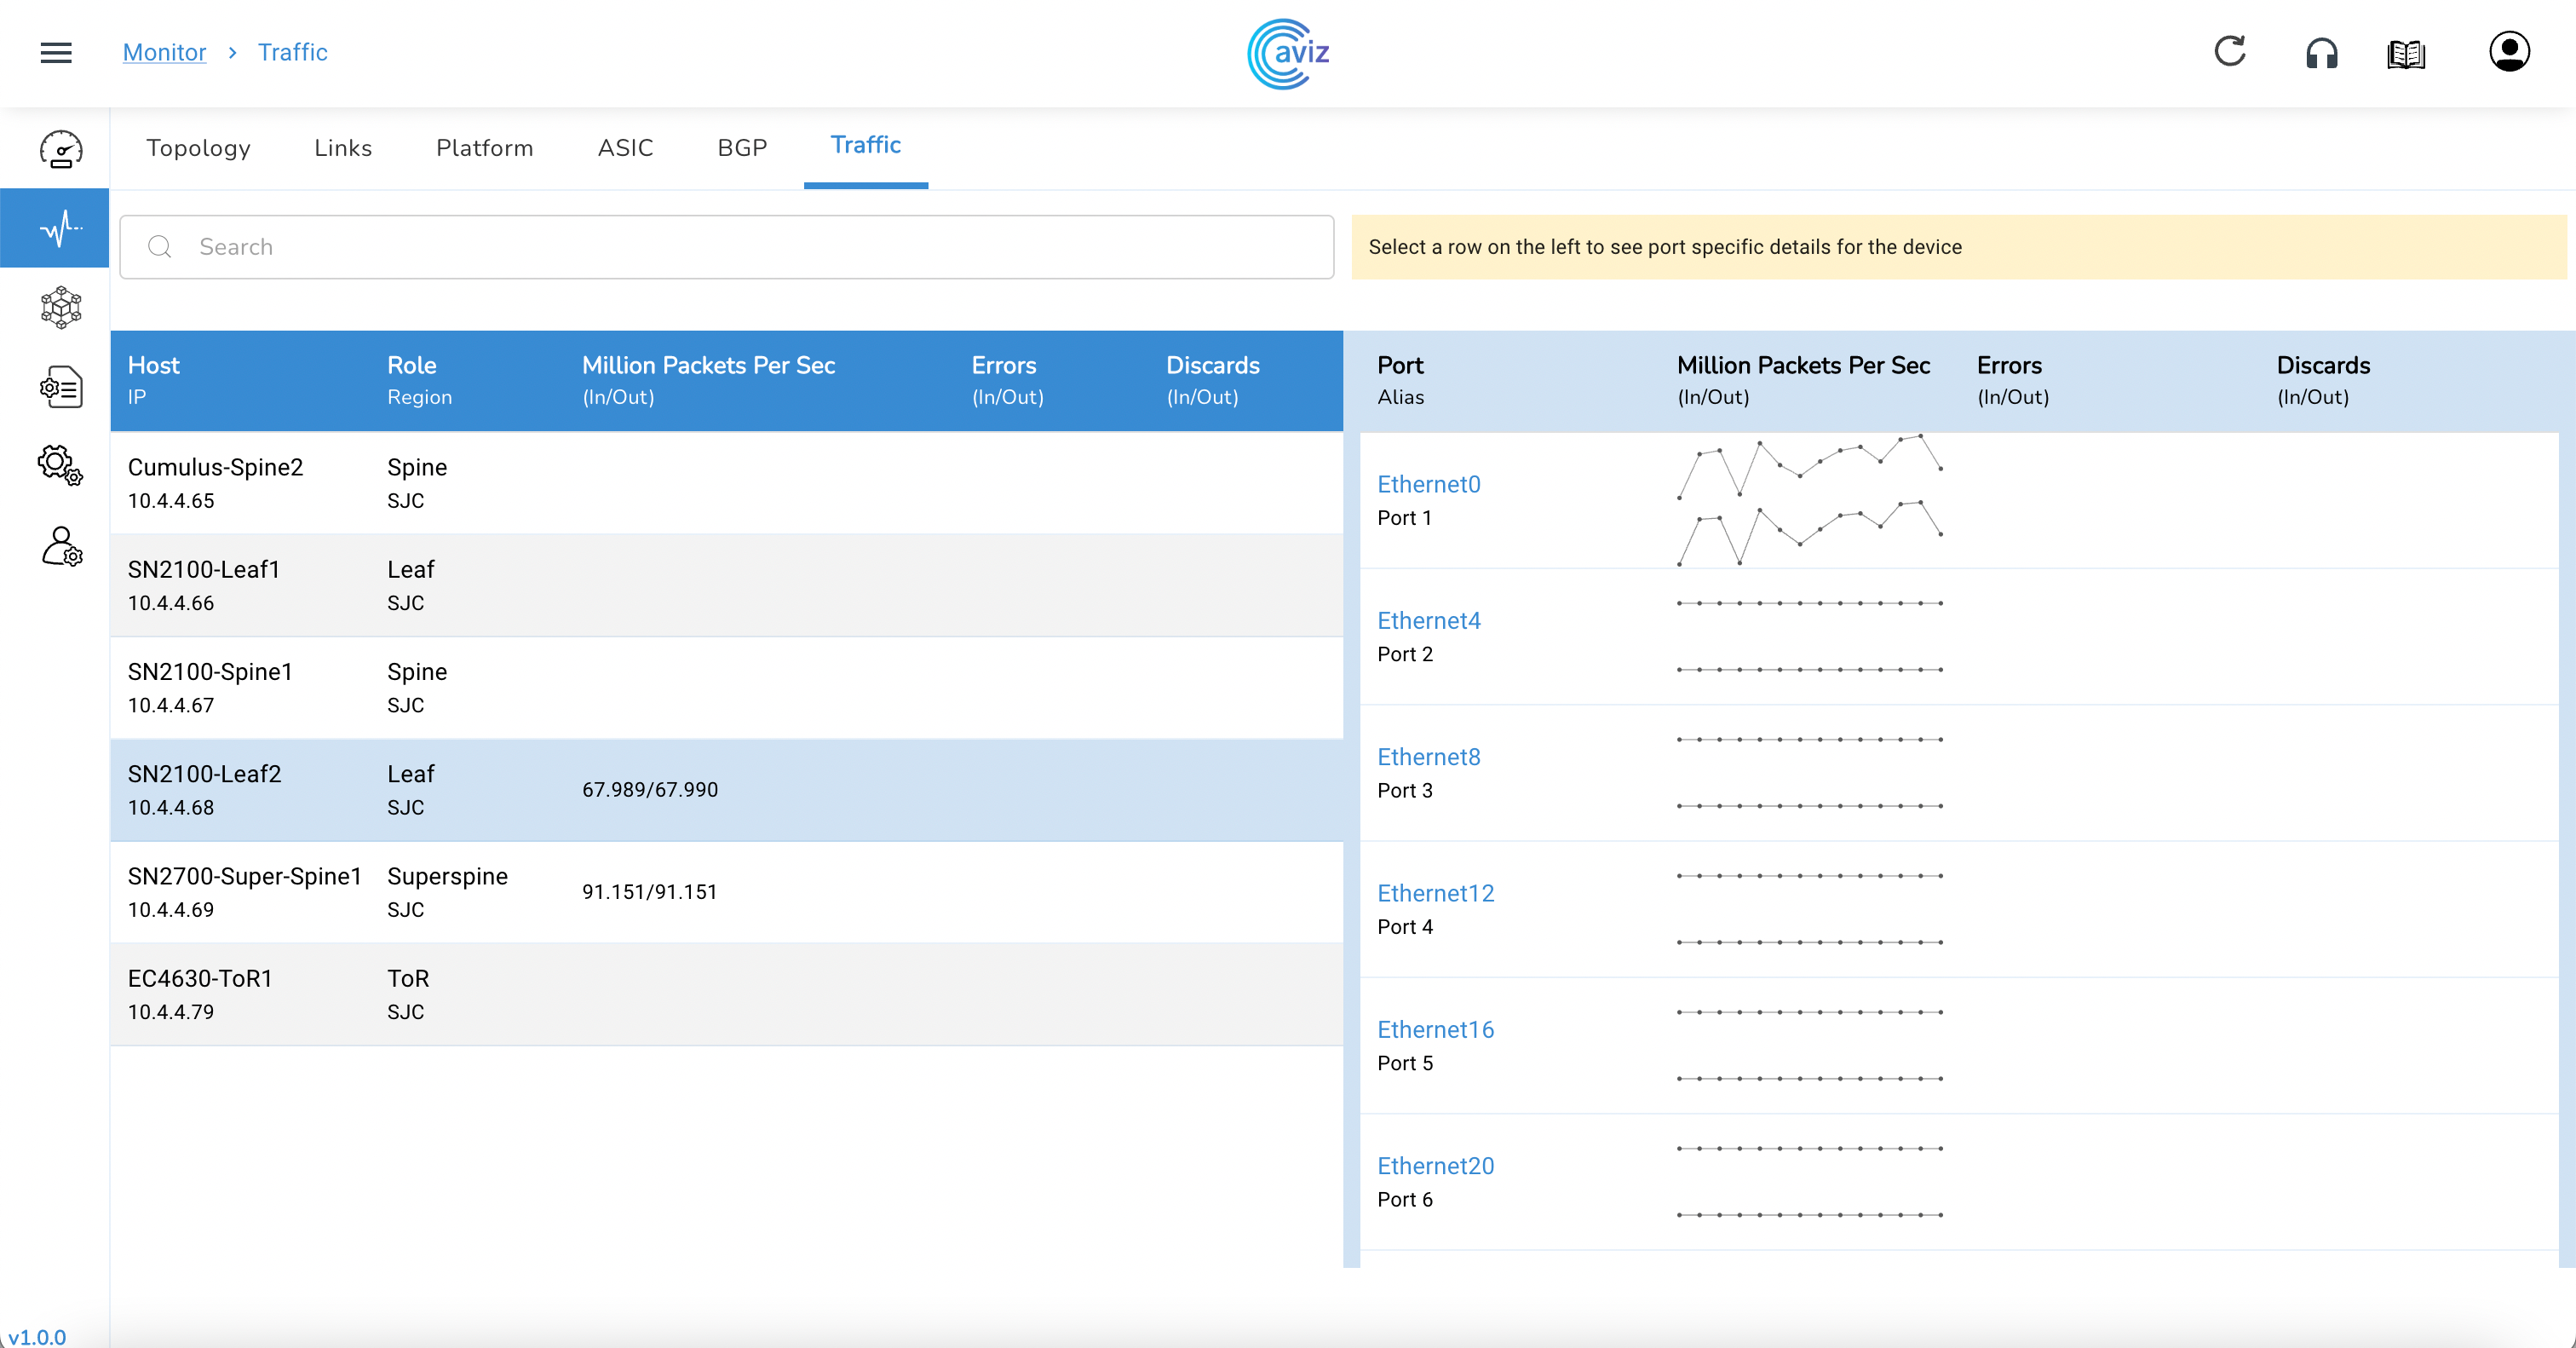Open the user profile icon
The image size is (2576, 1348).
(2508, 52)
